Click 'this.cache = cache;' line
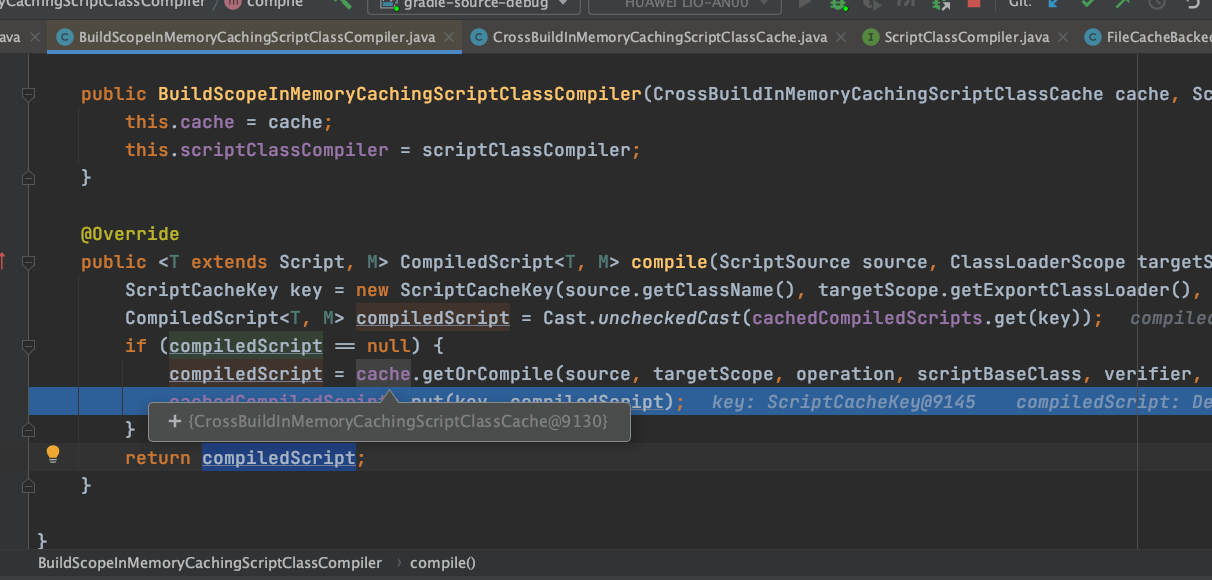This screenshot has height=580, width=1212. 229,122
